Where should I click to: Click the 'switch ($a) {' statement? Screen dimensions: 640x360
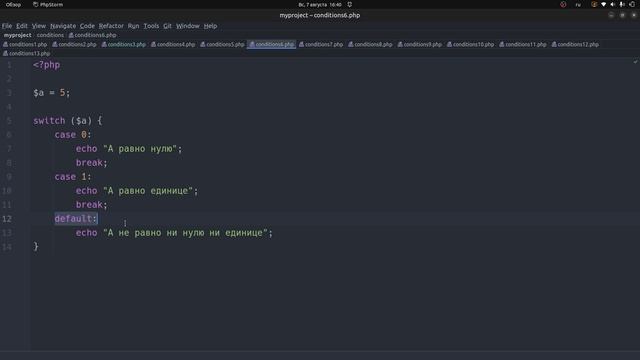point(68,121)
